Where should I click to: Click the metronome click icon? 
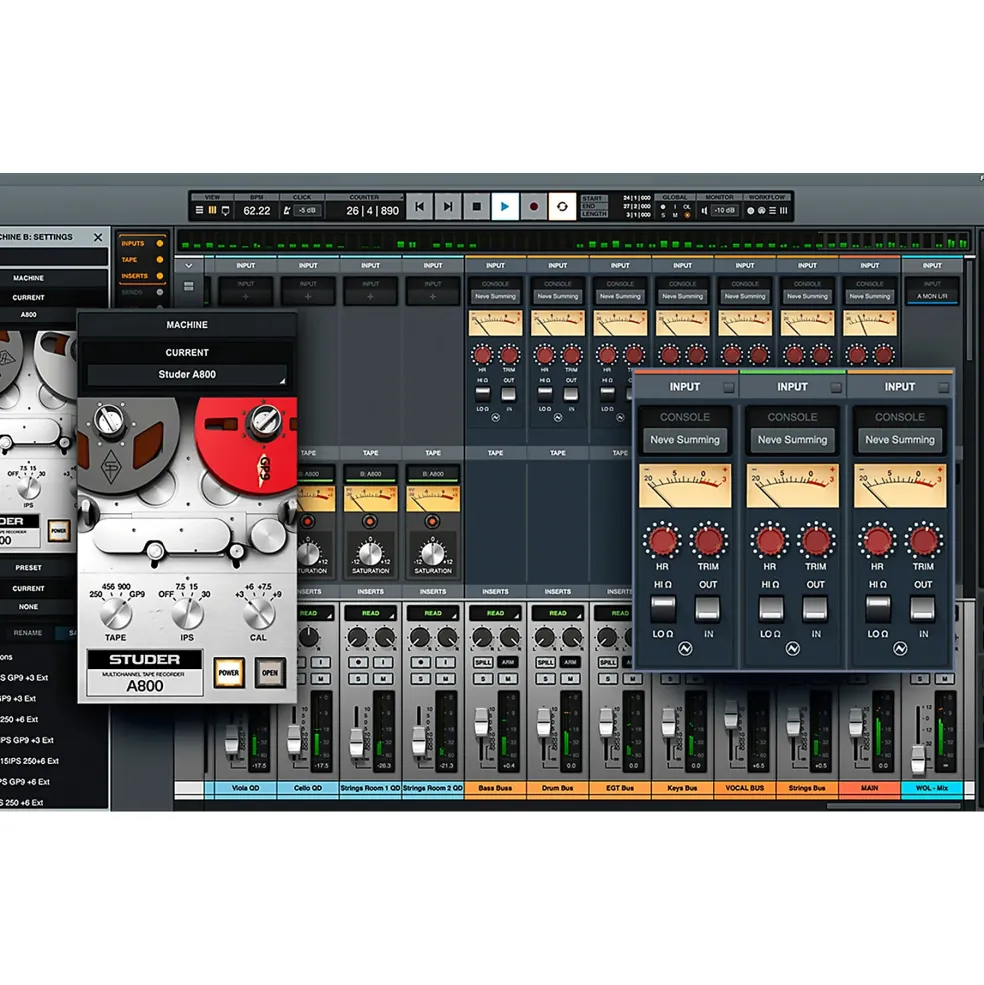click(287, 210)
